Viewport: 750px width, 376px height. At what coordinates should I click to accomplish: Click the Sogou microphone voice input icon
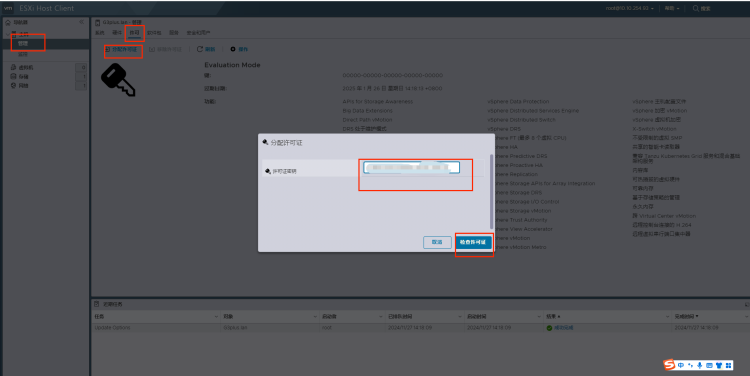point(700,365)
